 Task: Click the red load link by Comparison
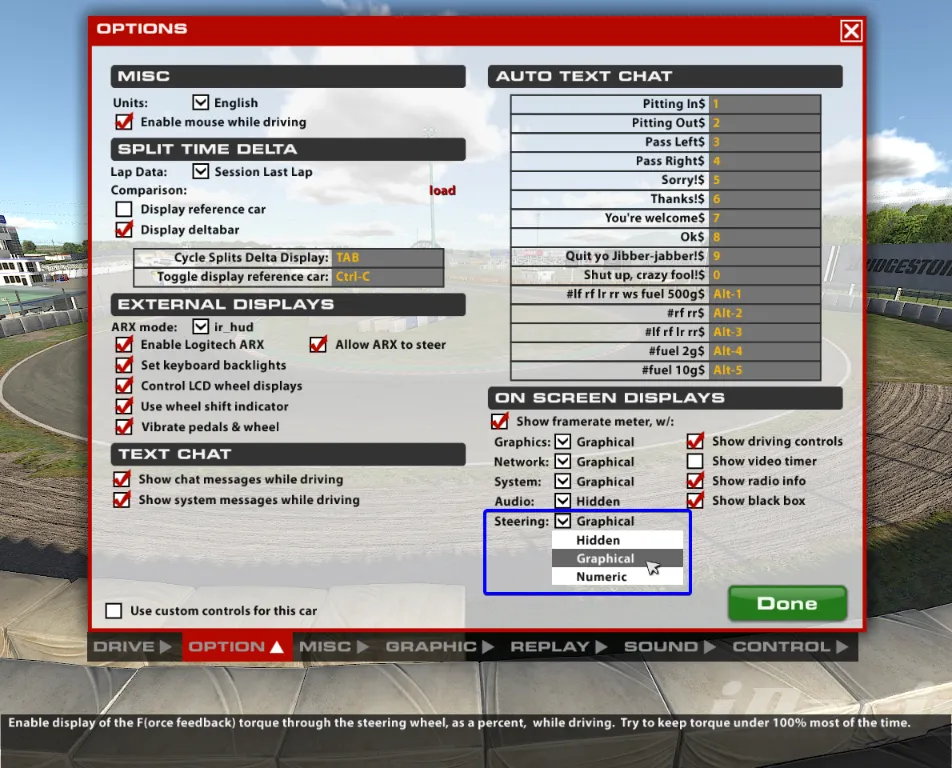point(443,191)
